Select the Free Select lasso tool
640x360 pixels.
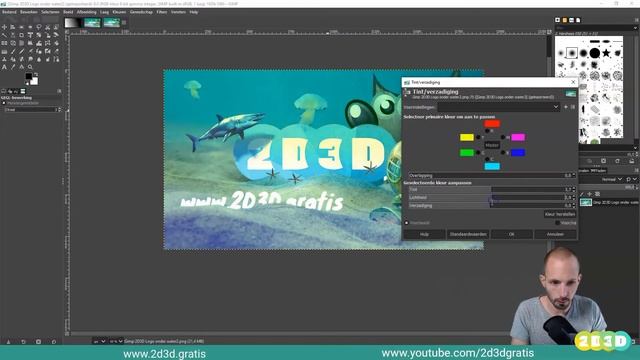click(x=39, y=27)
